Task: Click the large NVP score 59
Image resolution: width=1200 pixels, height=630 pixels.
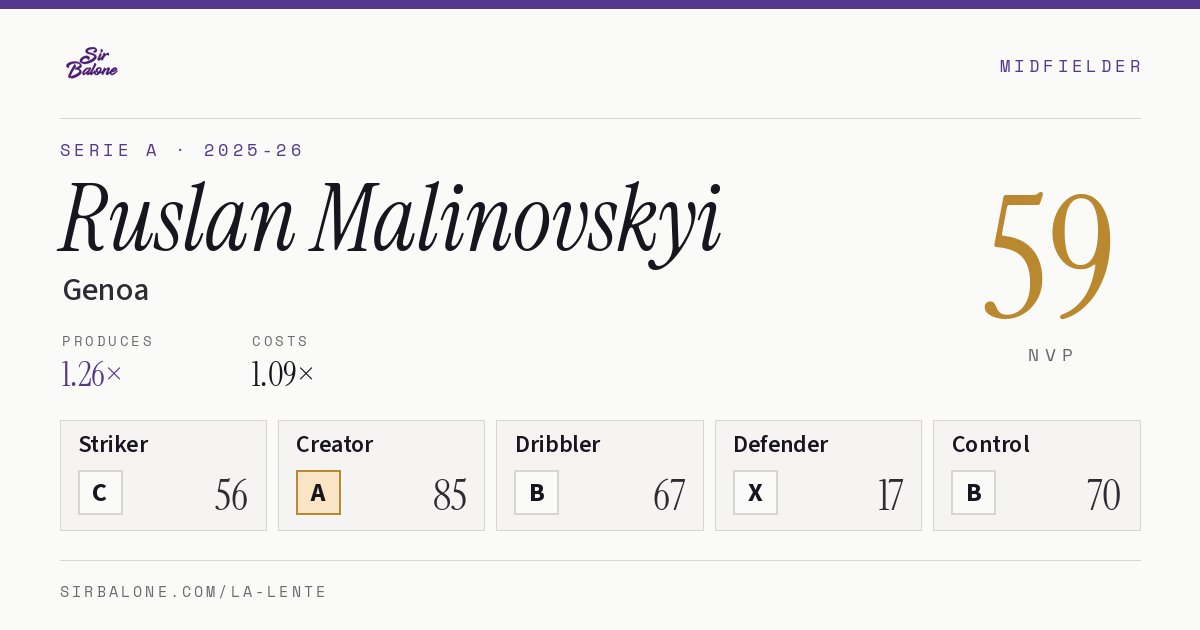Action: click(1050, 255)
